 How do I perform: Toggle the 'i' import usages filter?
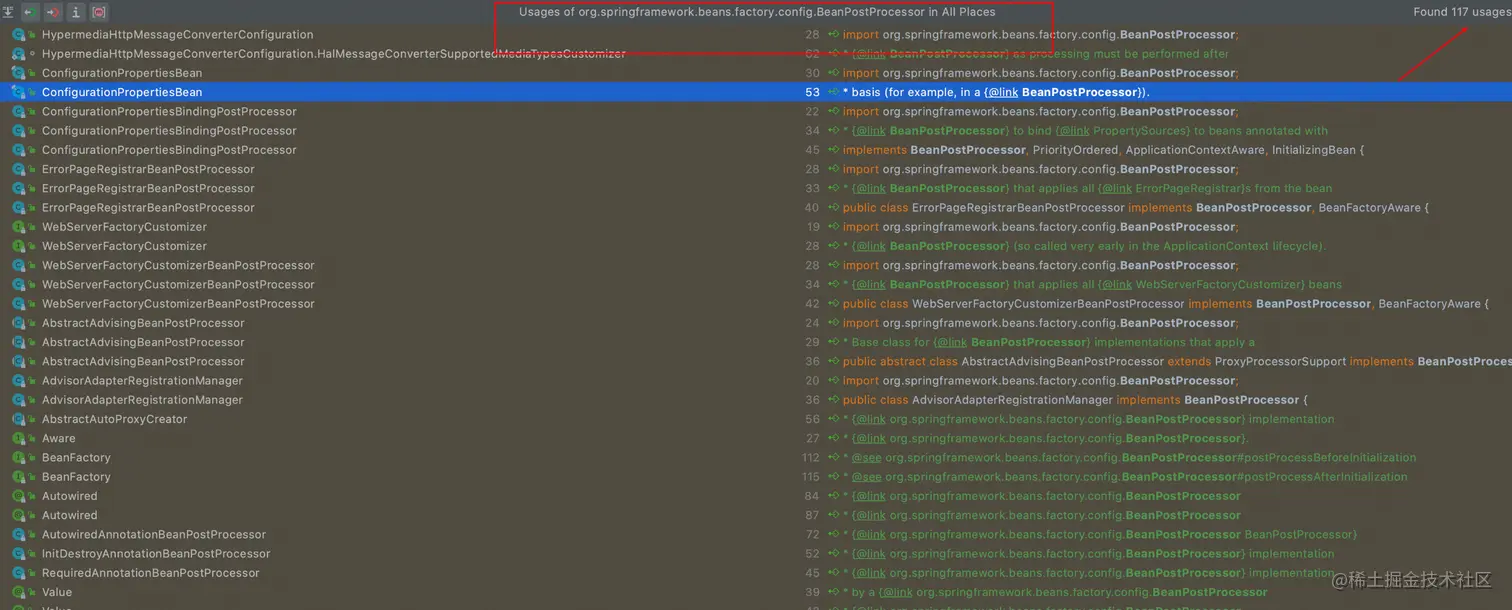(76, 12)
